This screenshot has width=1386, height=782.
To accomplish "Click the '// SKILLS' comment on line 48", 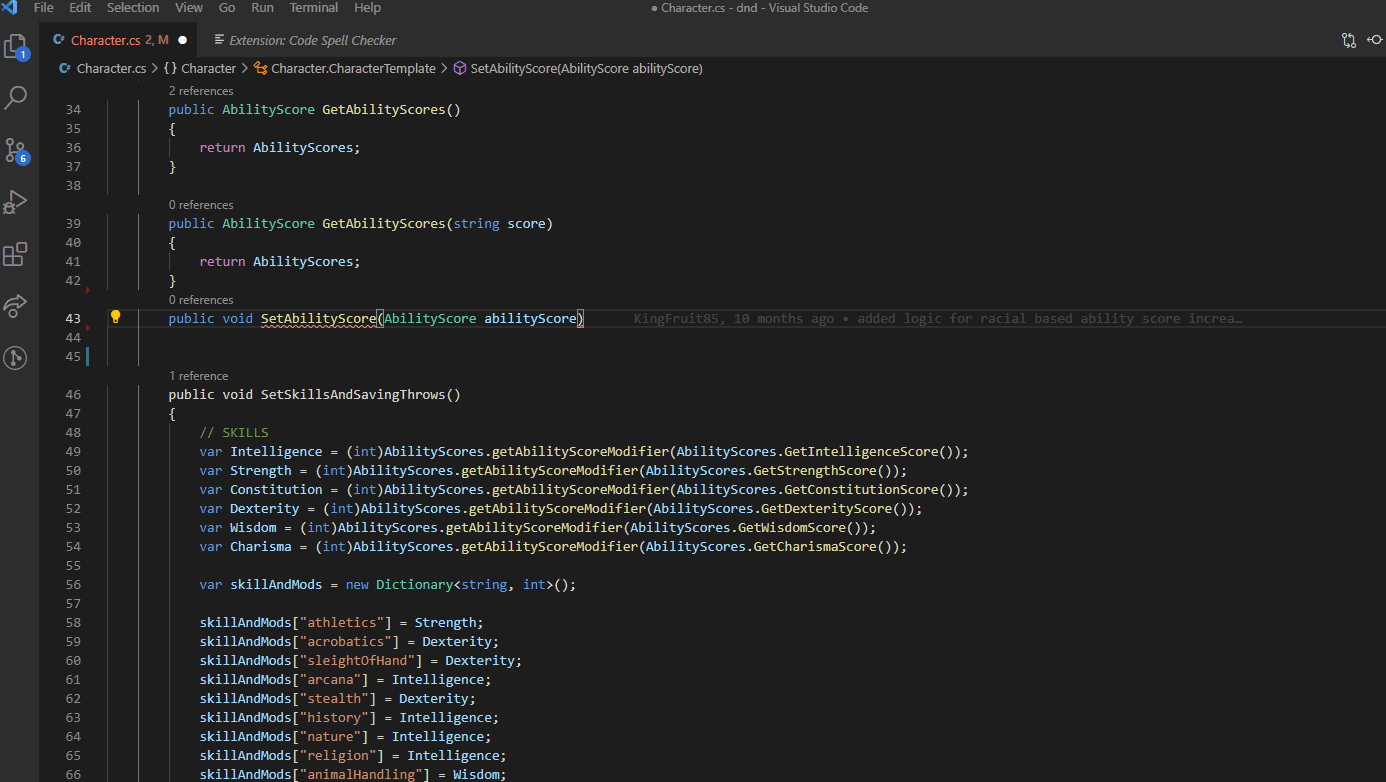I will [234, 432].
